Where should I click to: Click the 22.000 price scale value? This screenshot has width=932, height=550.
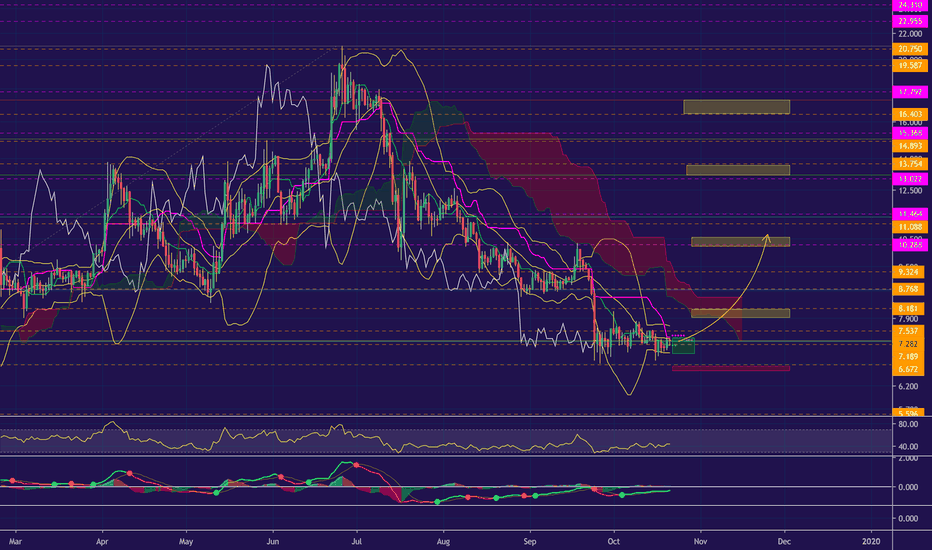pos(910,34)
